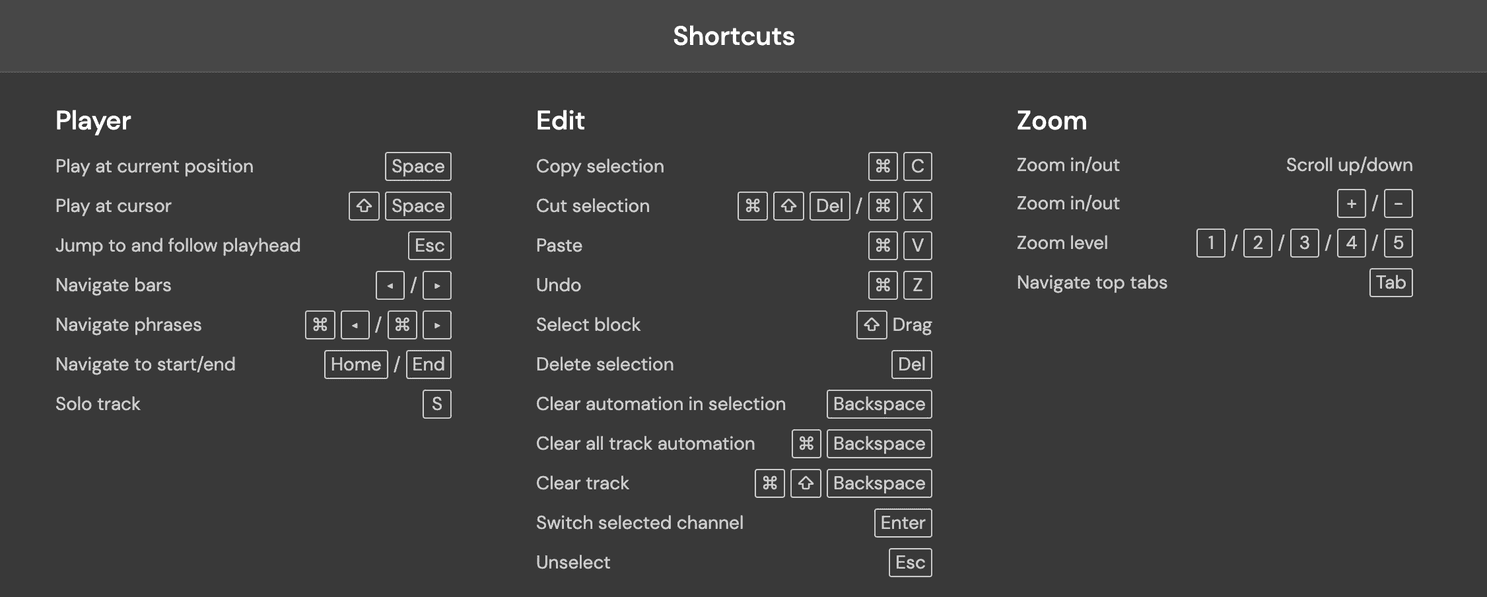Click the left arrow key for Navigate bars
Image resolution: width=1487 pixels, height=597 pixels.
point(390,285)
